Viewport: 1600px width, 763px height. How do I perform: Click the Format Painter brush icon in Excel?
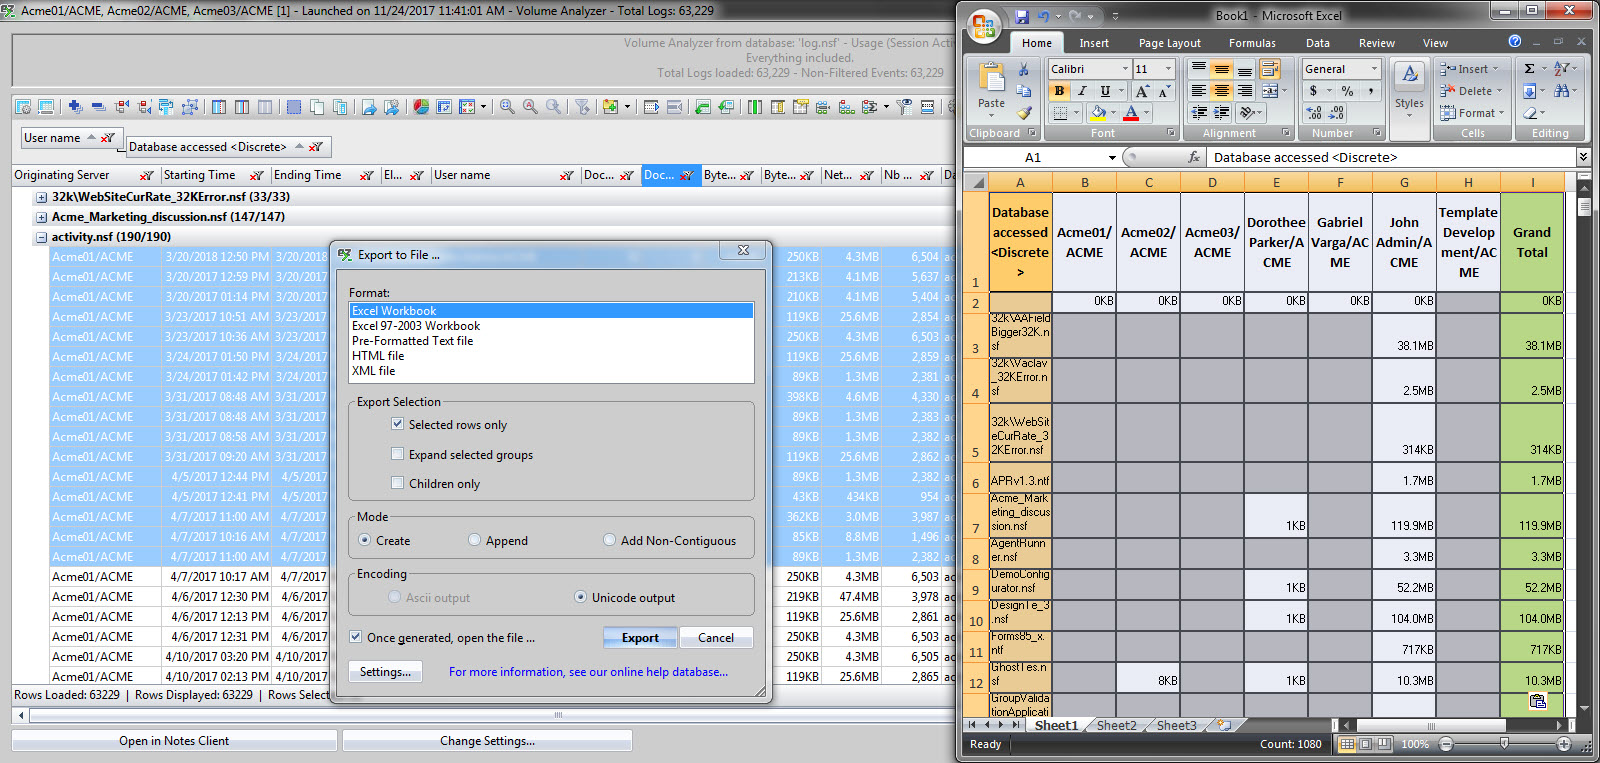pos(1023,112)
